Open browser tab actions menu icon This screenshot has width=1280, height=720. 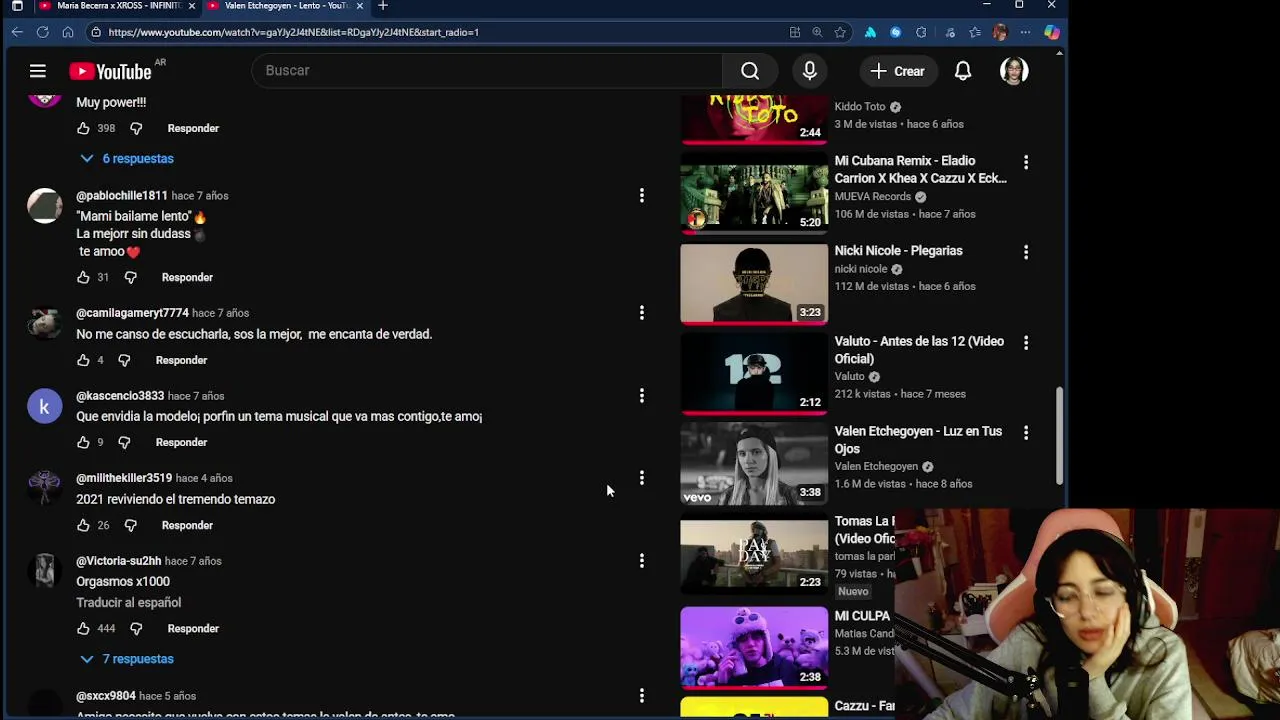(x=17, y=6)
